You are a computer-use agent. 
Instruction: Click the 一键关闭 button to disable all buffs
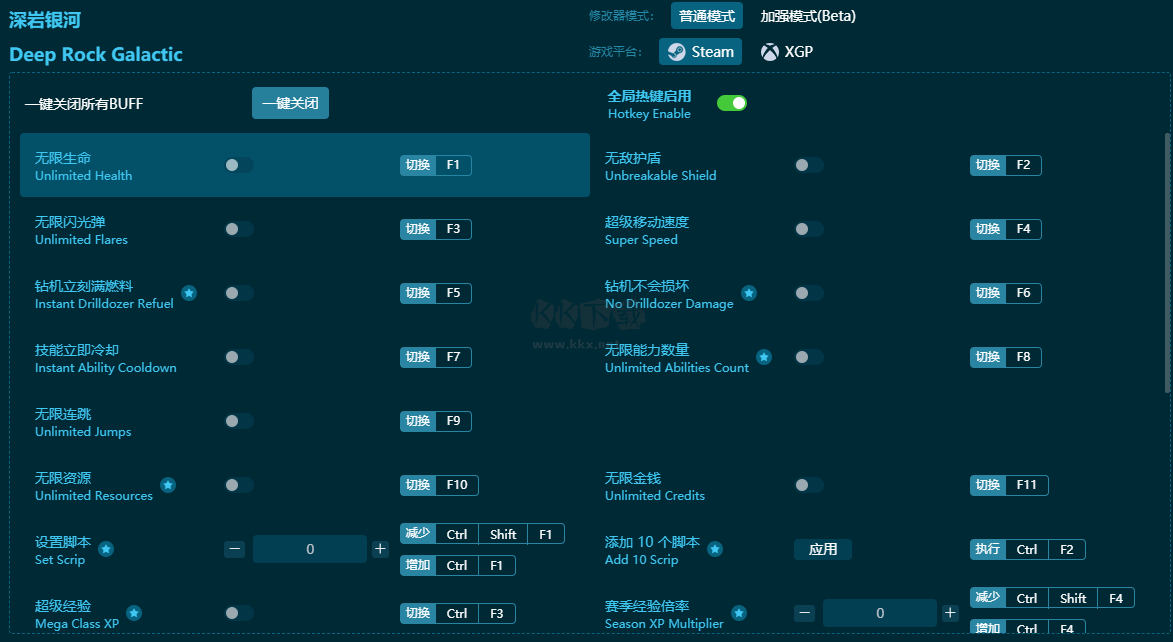click(290, 103)
